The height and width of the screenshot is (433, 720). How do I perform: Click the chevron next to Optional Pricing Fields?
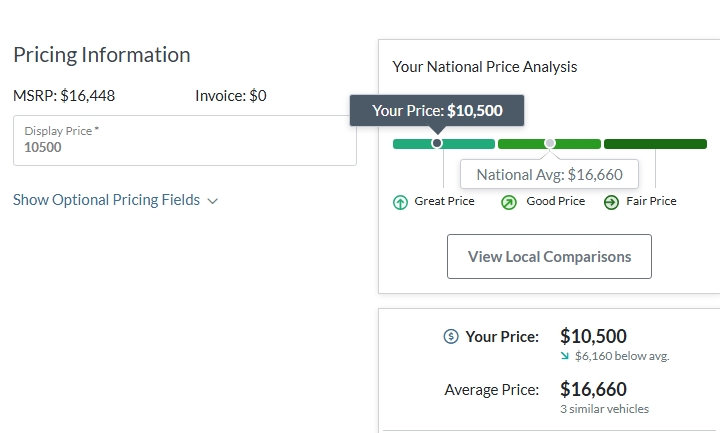pos(213,201)
